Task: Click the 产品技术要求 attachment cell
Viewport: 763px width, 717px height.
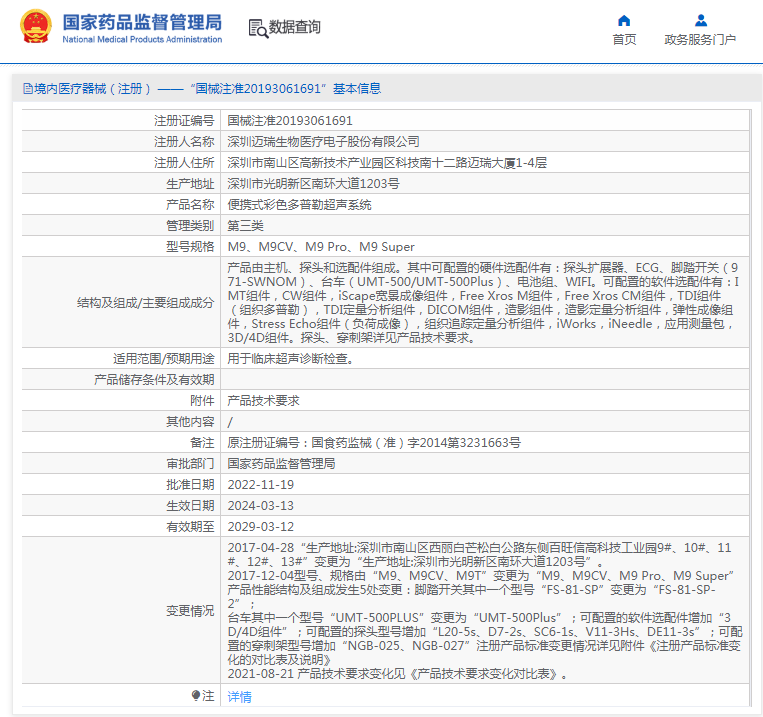Action: (x=263, y=400)
